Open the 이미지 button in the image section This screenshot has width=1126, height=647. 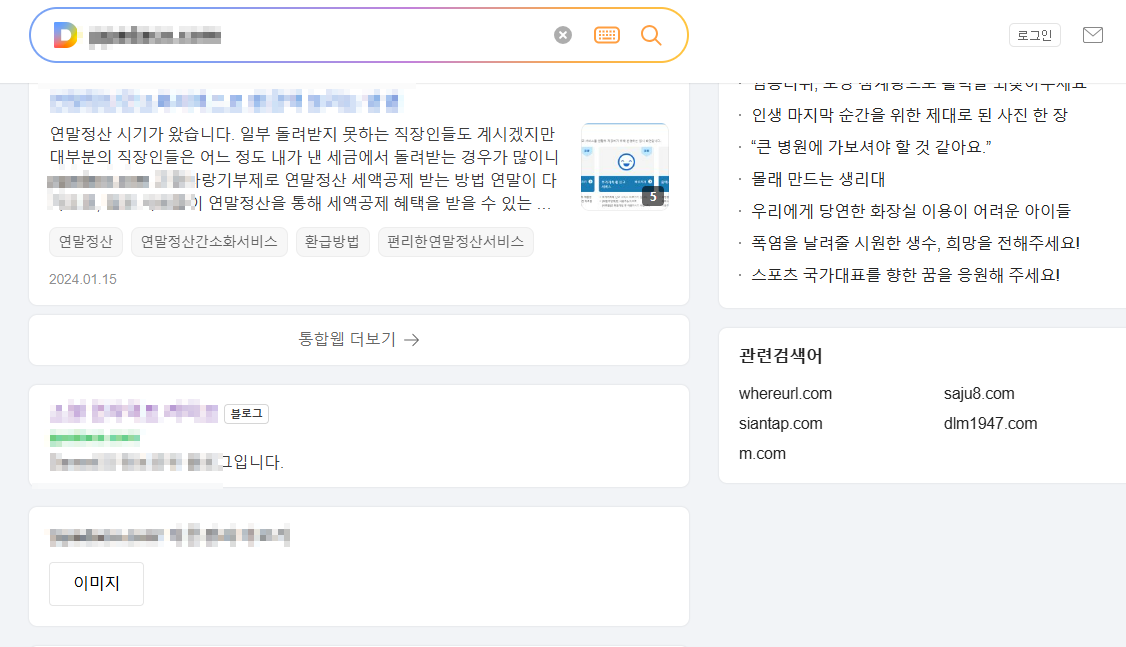point(96,583)
